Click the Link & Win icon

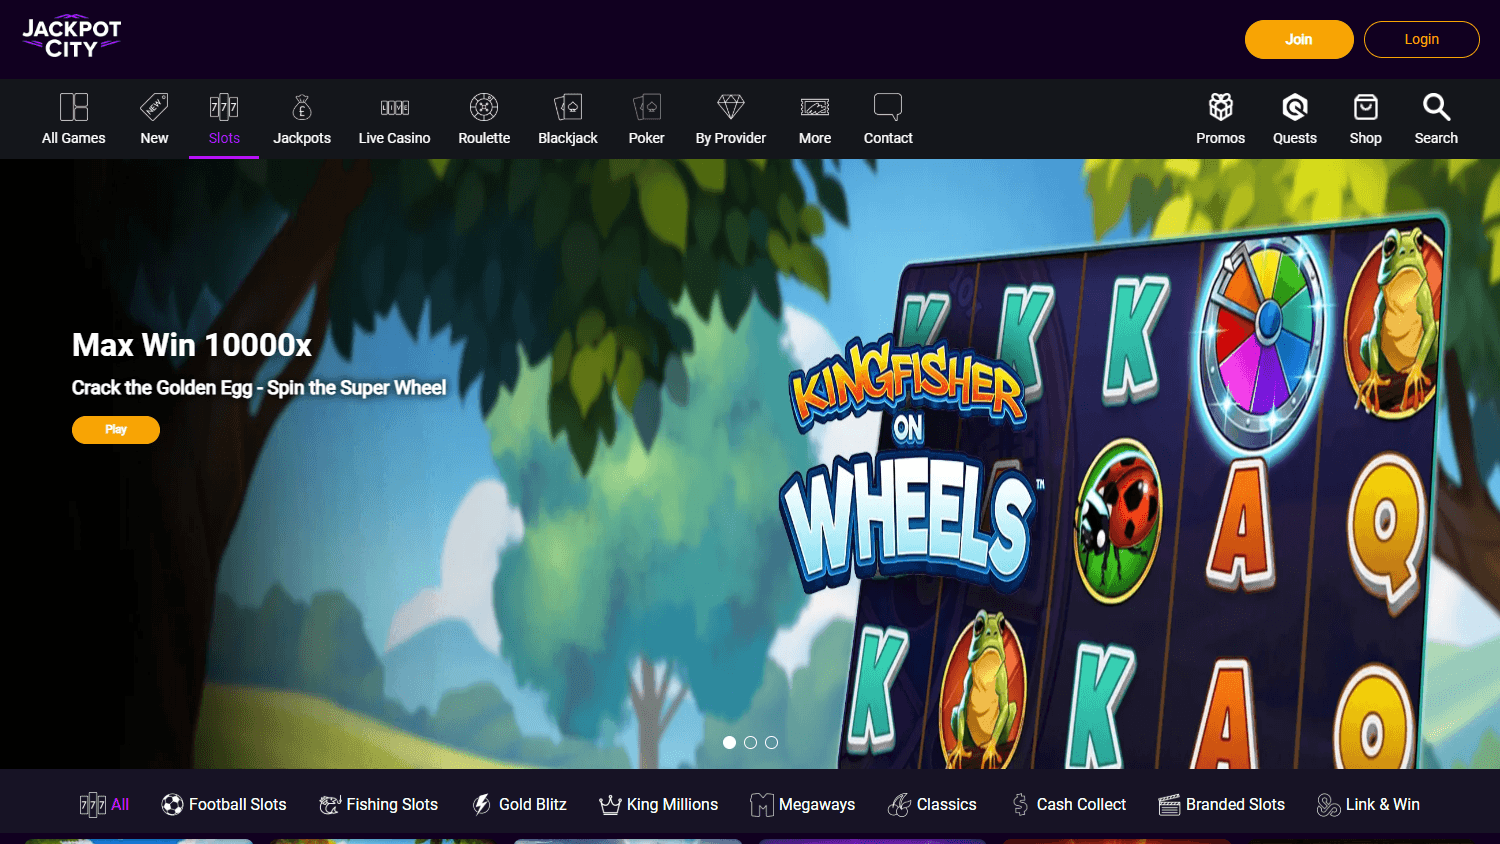(1328, 804)
